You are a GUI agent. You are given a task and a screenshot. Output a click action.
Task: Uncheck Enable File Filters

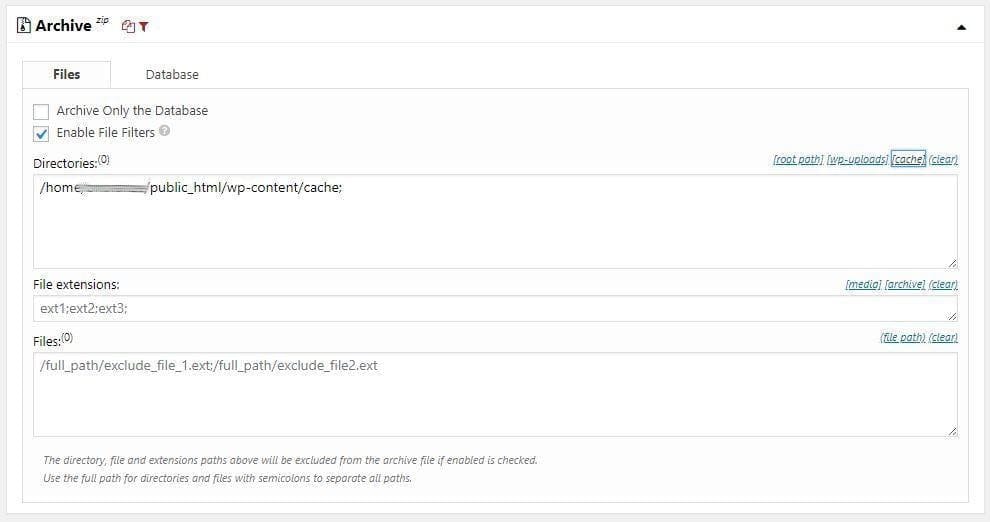click(x=41, y=134)
